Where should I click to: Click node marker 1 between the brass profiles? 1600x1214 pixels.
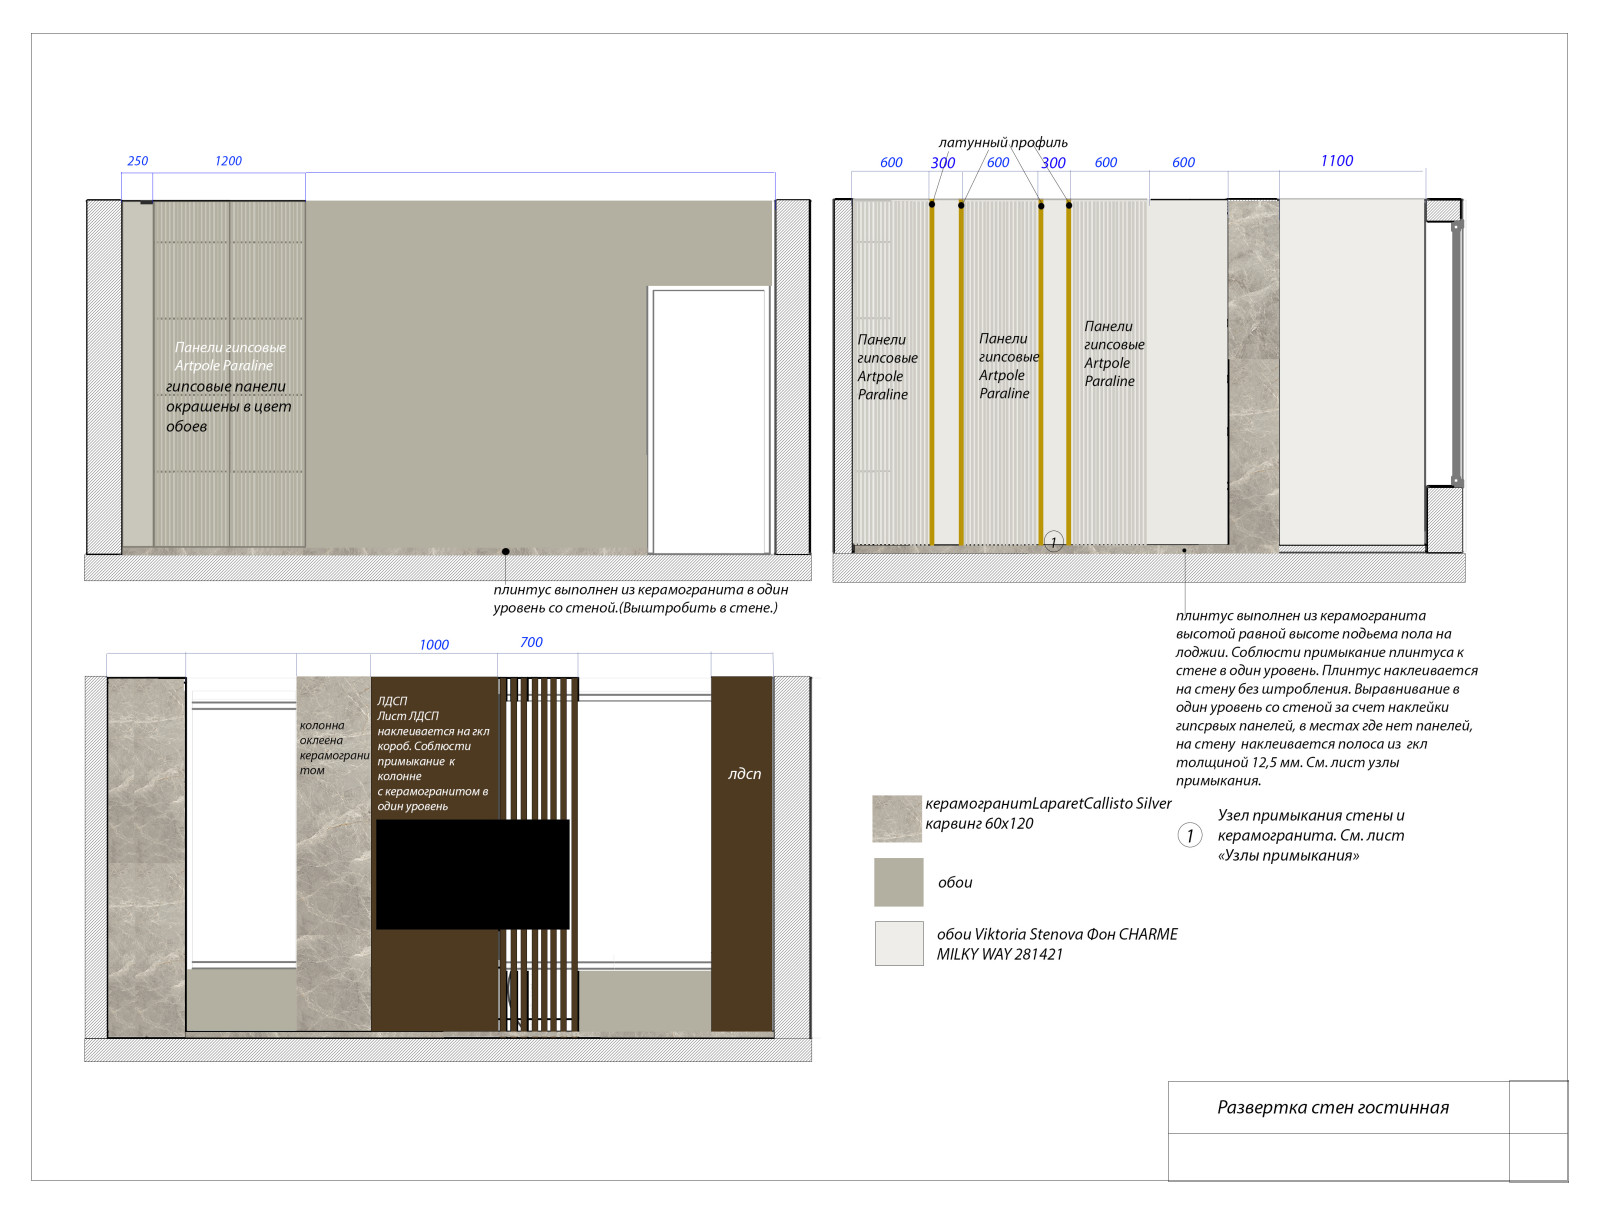(1053, 541)
